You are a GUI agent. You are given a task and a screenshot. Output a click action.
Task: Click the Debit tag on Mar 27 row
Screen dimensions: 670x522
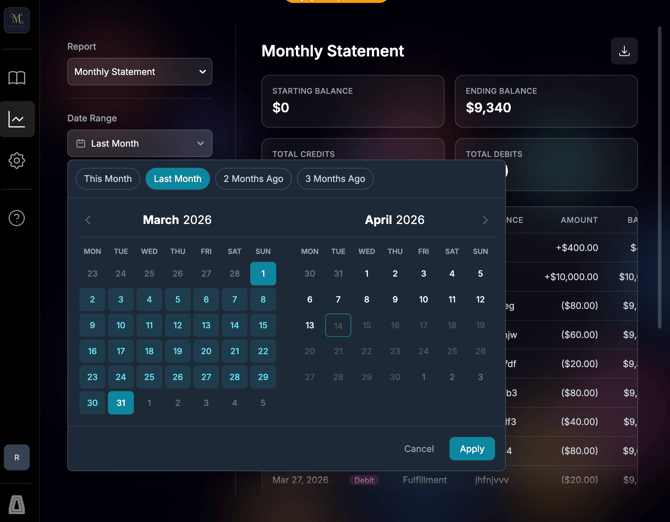pos(364,480)
